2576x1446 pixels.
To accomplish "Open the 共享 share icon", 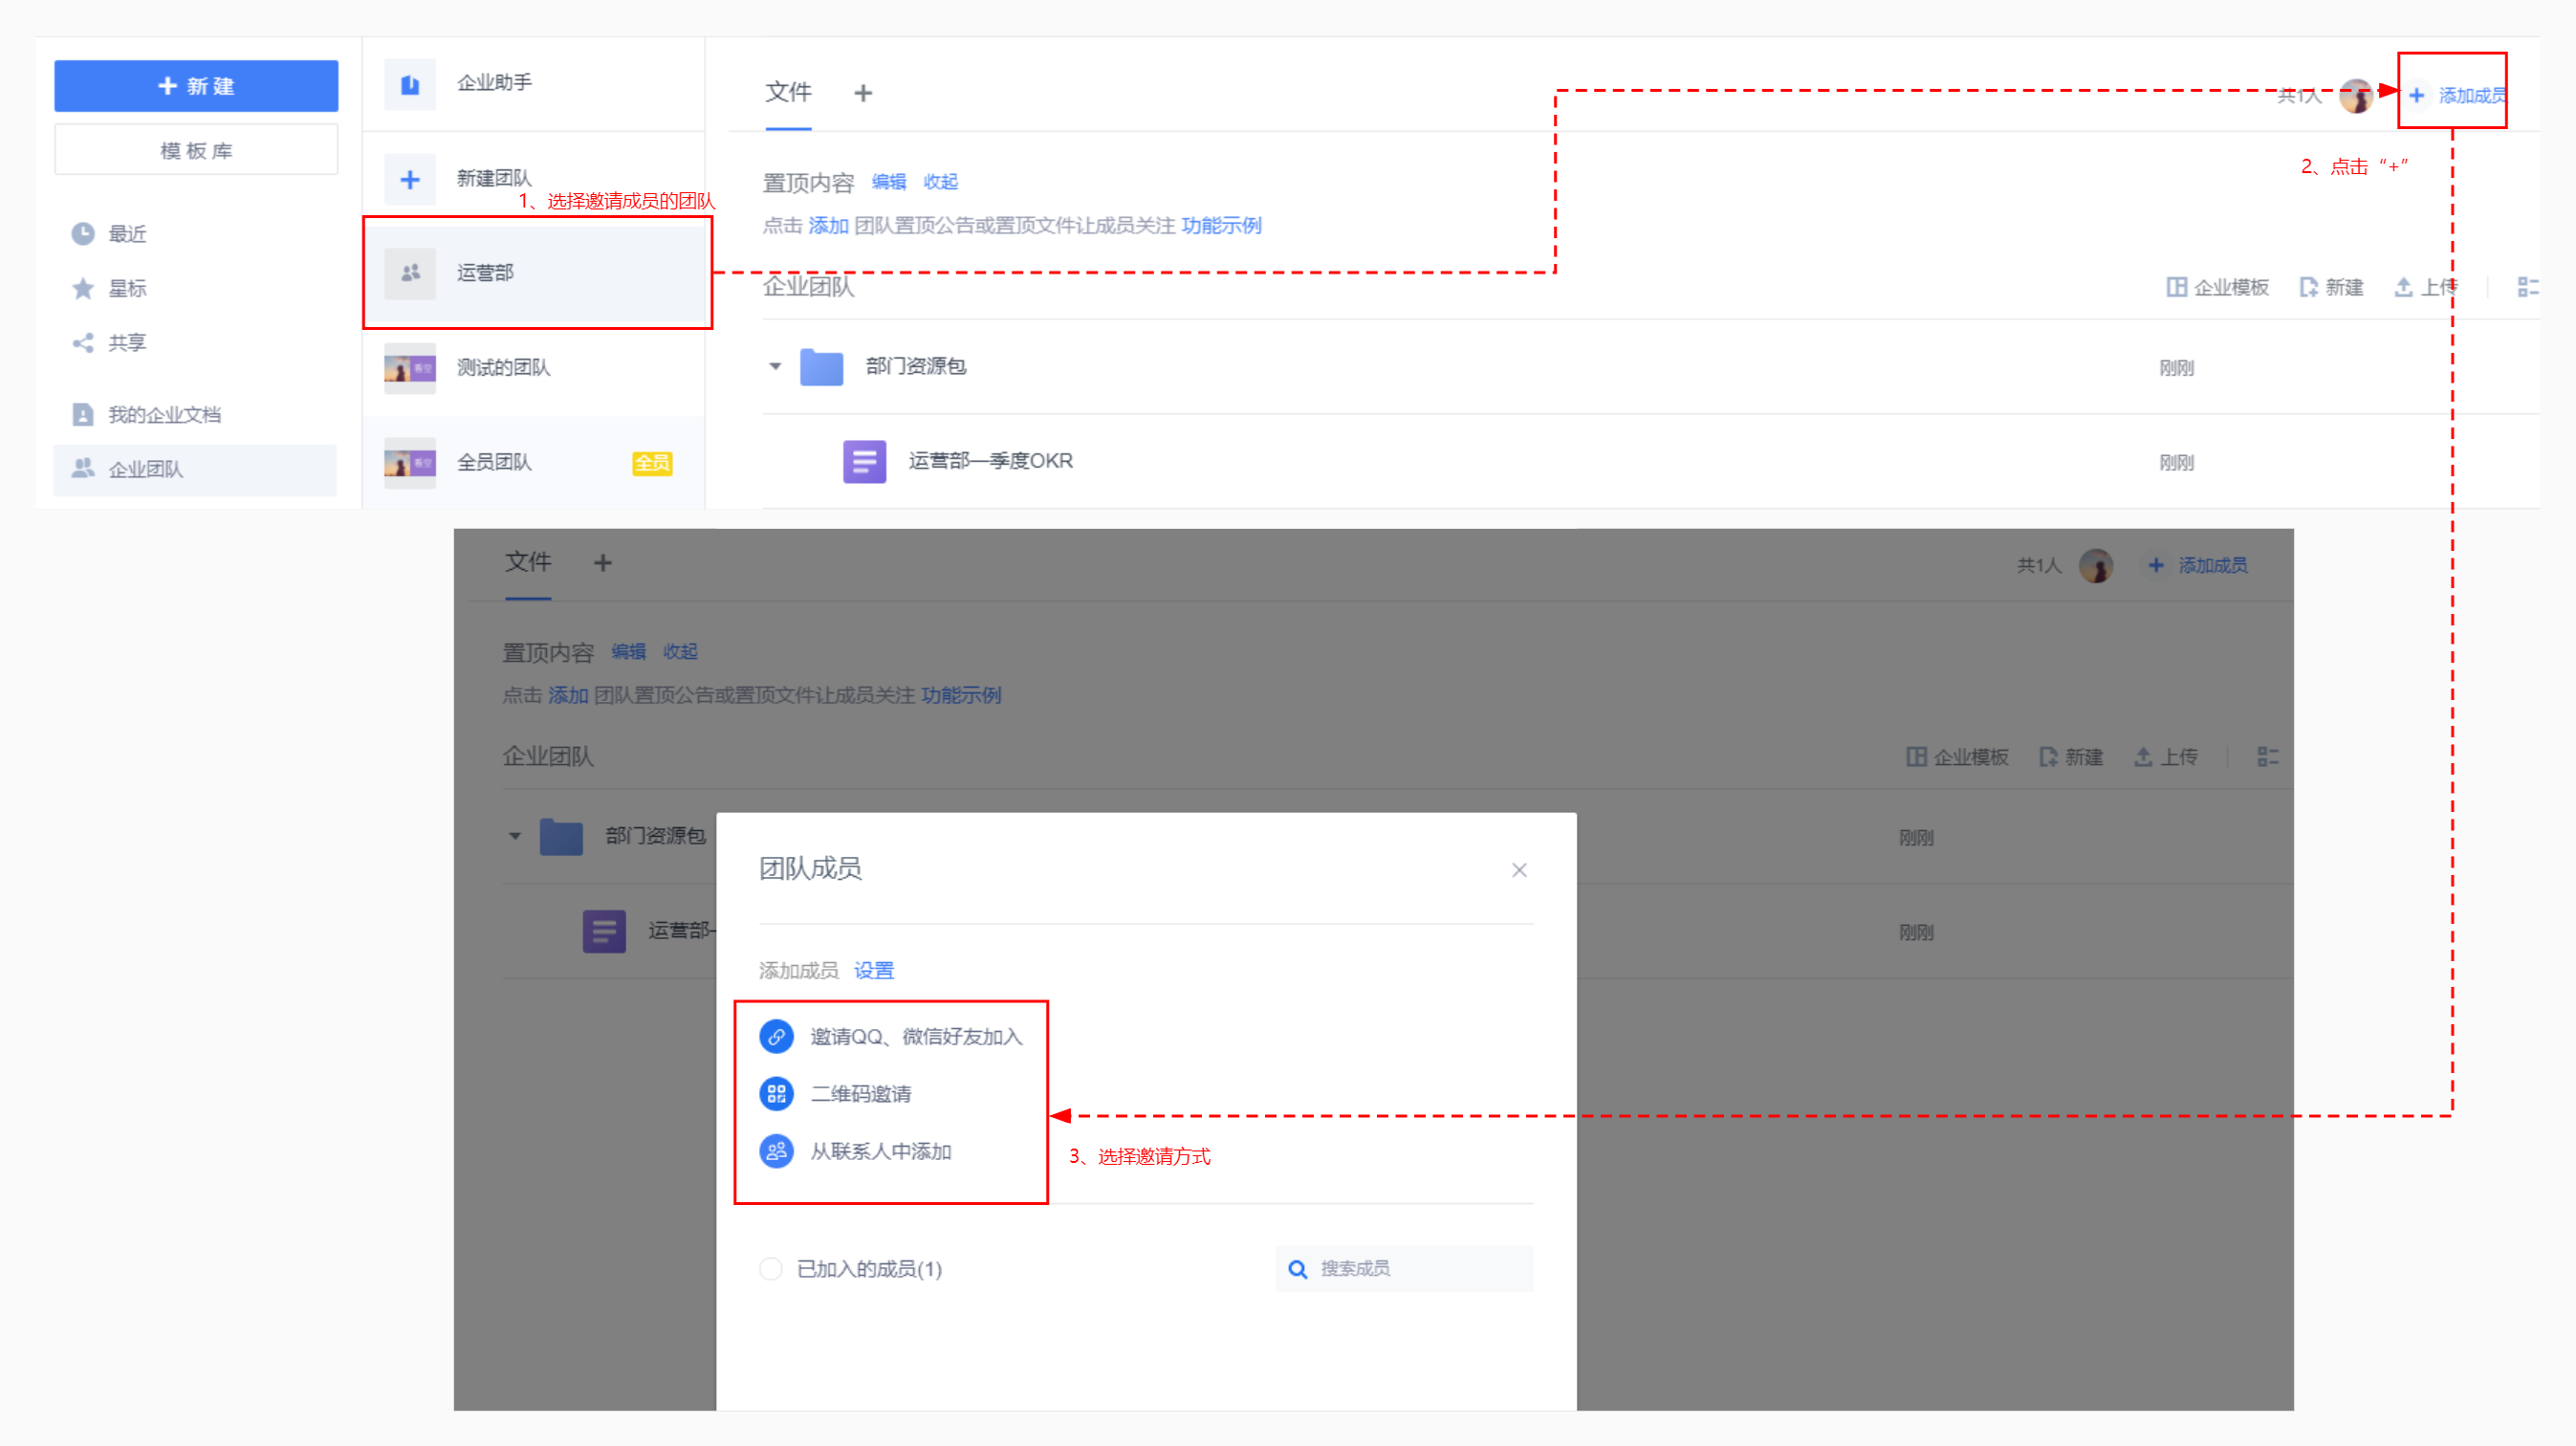I will tap(83, 342).
